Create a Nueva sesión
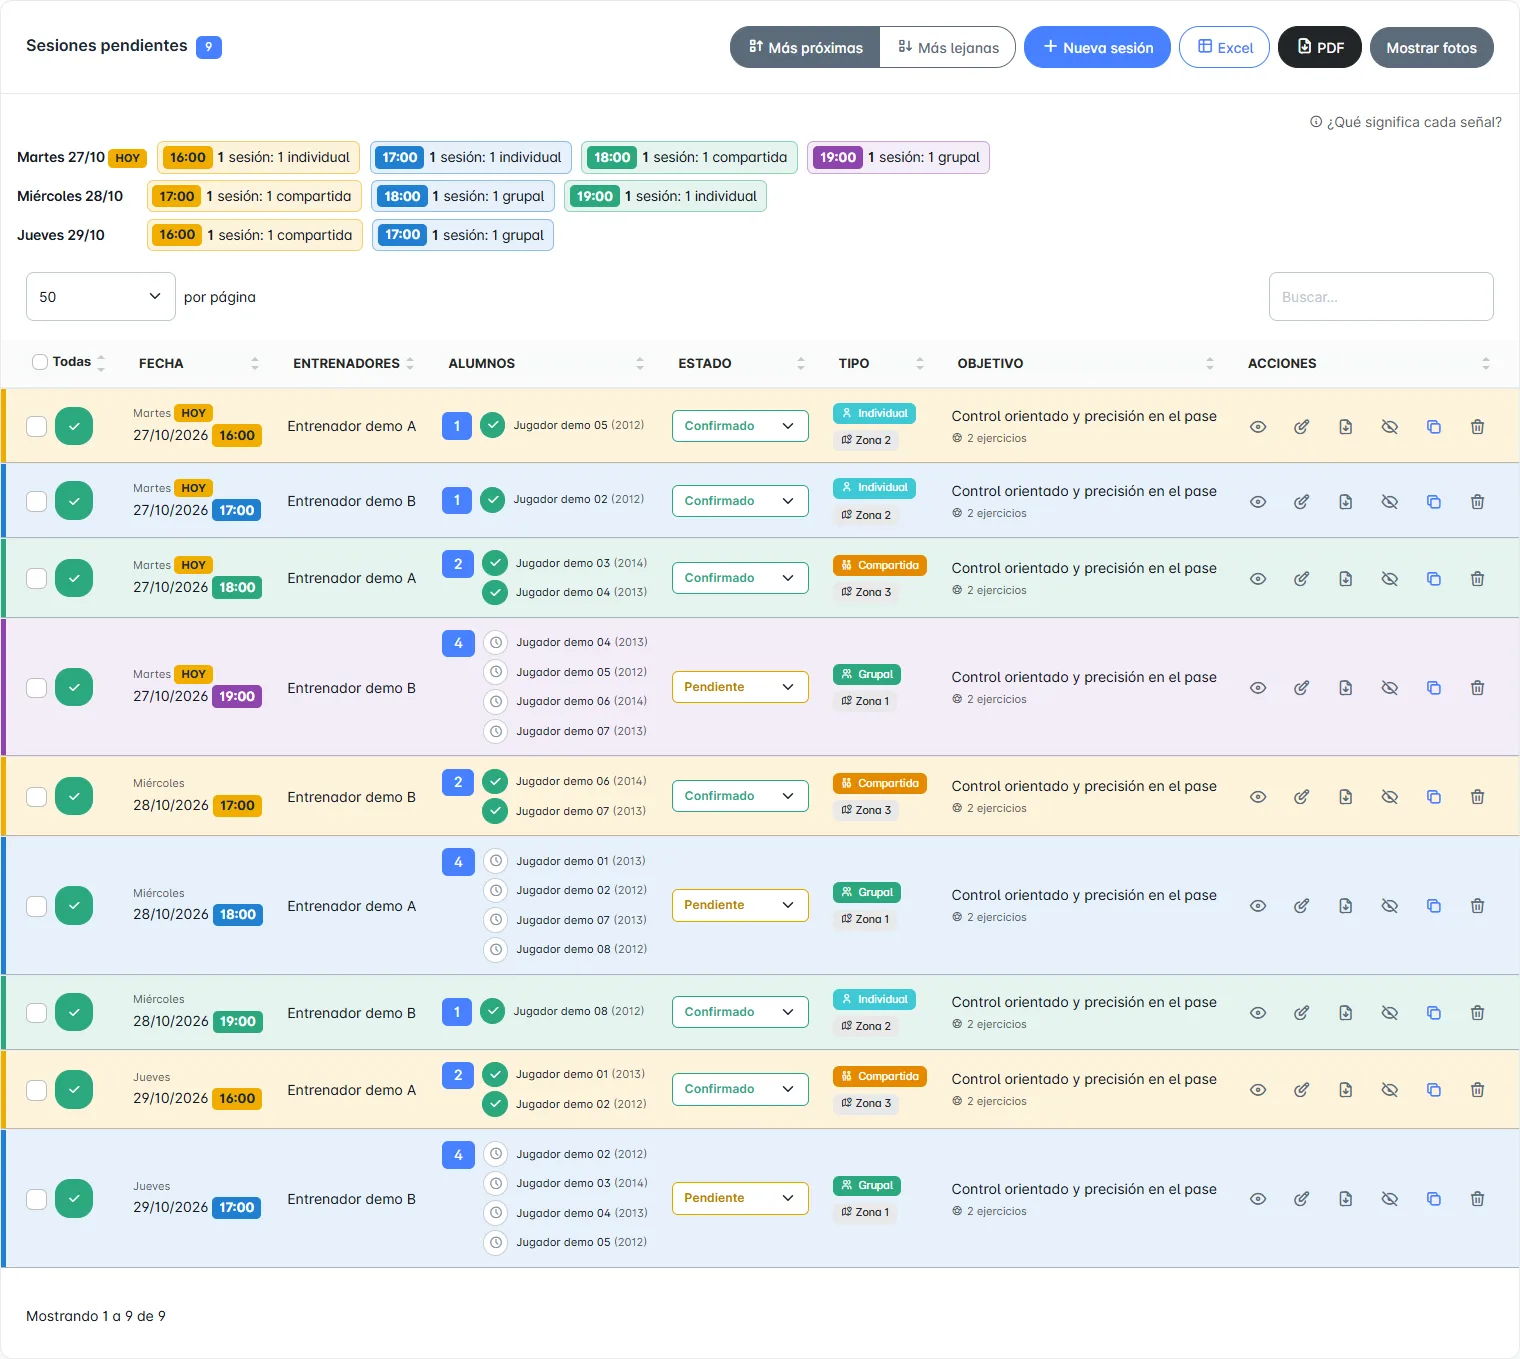1520x1359 pixels. (1097, 47)
